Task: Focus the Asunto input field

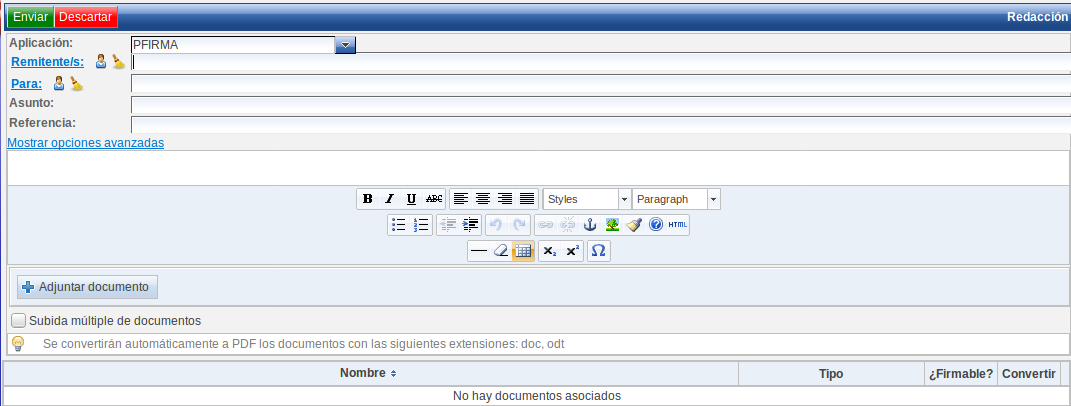Action: click(601, 105)
